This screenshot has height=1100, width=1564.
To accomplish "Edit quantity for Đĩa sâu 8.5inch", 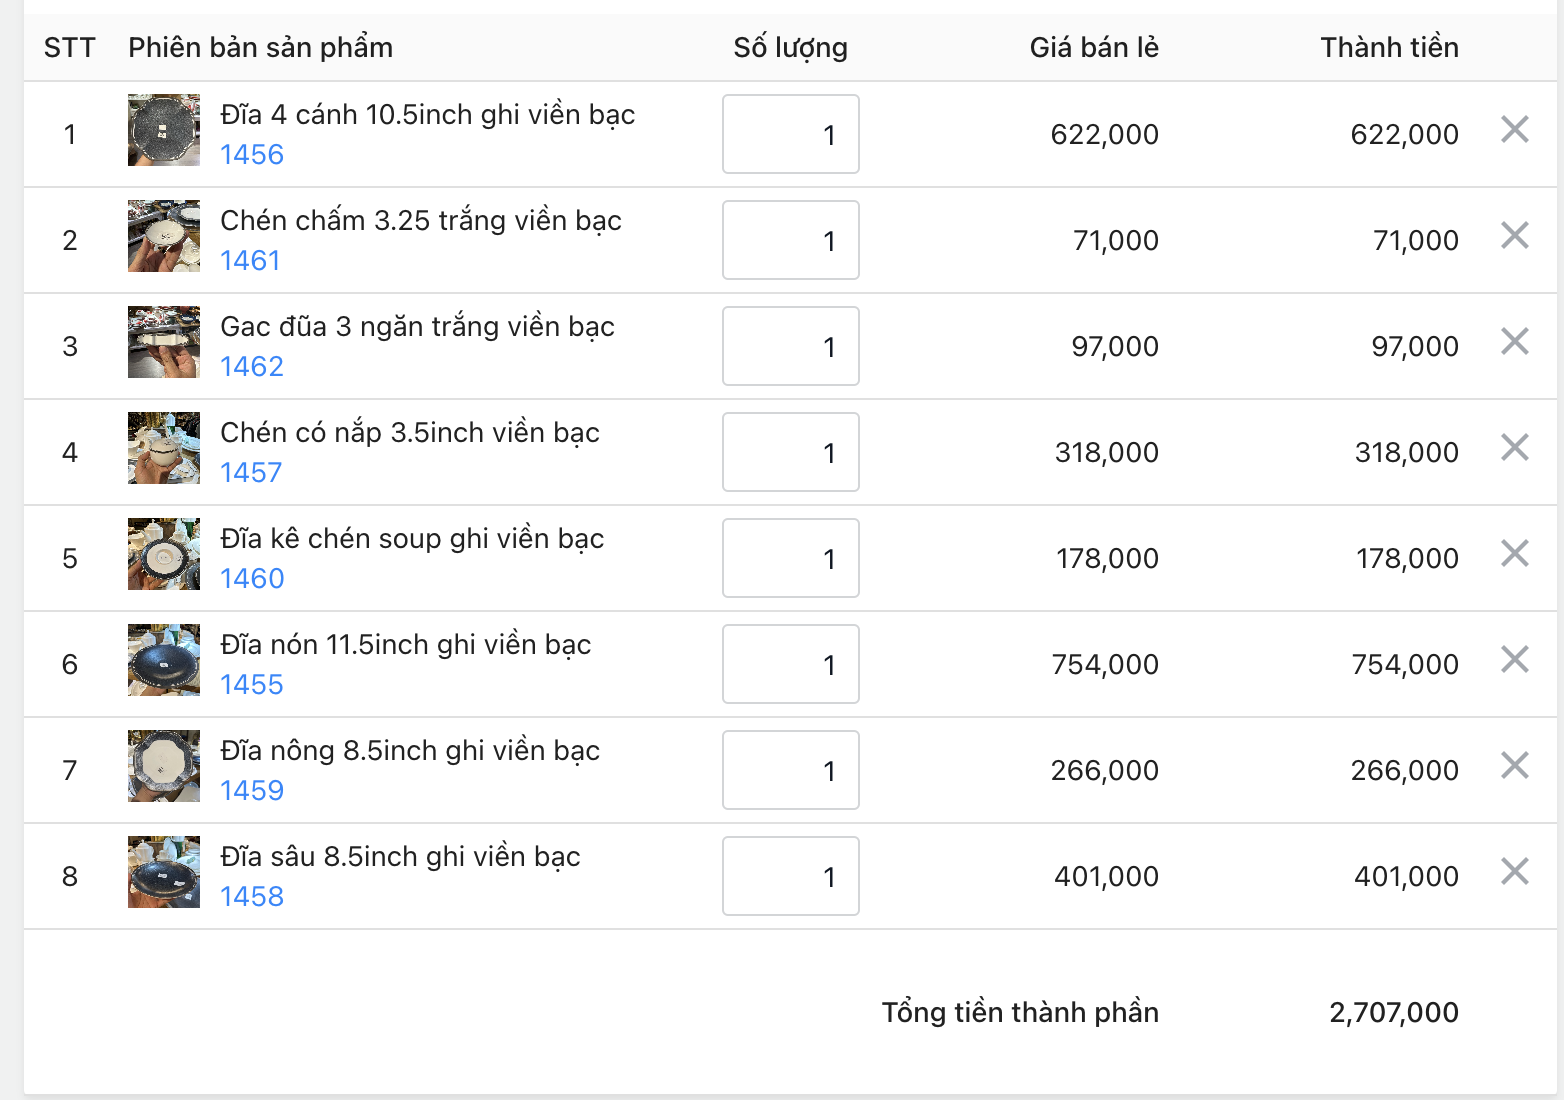I will pyautogui.click(x=791, y=876).
